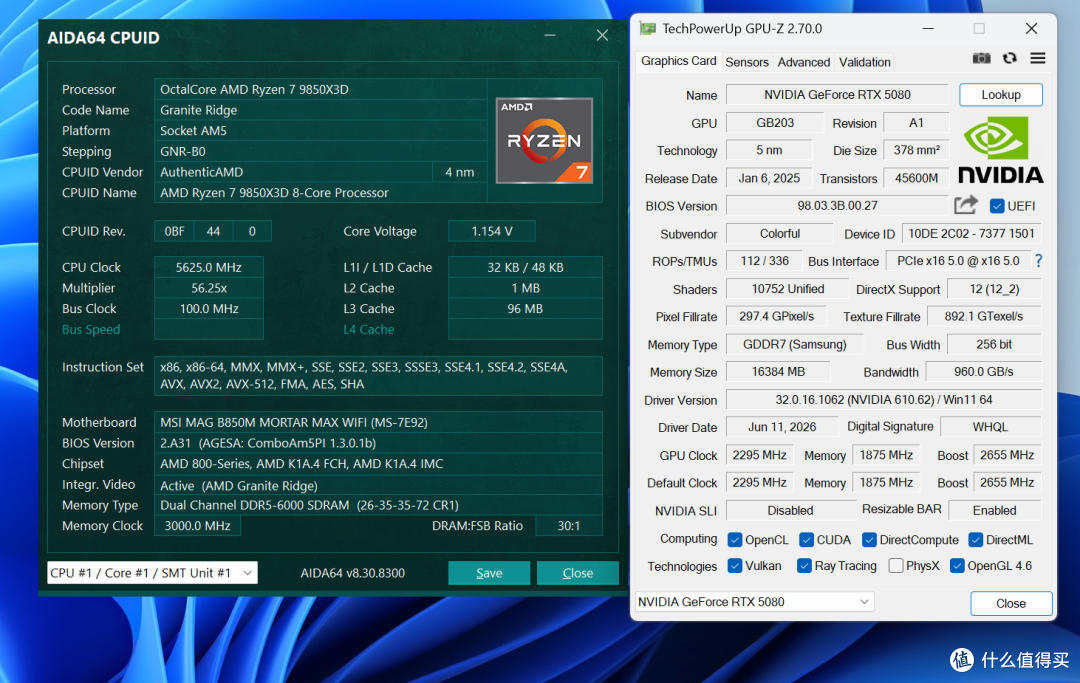Click the GPU-Z title bar app icon
Screen dimensions: 1080x683
647,28
